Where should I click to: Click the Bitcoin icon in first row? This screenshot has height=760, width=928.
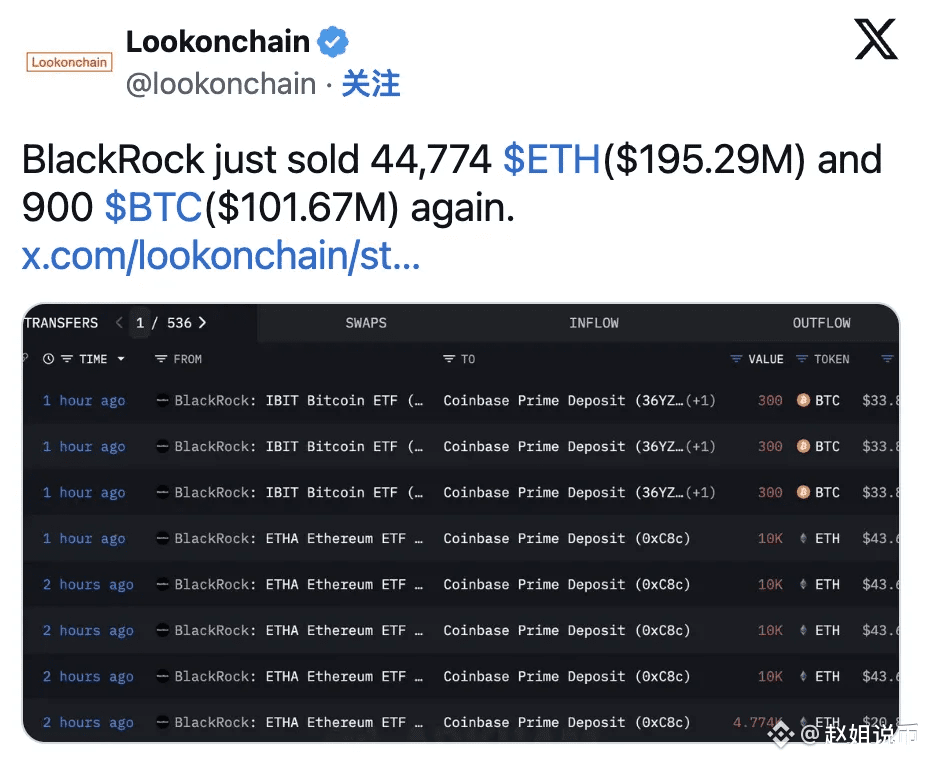(x=803, y=400)
